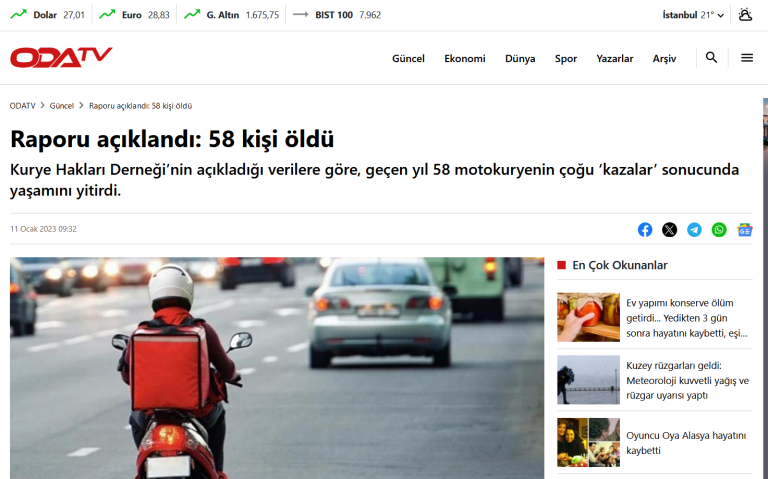Viewport: 768px width, 479px height.
Task: Open the hamburger menu icon
Action: (x=746, y=58)
